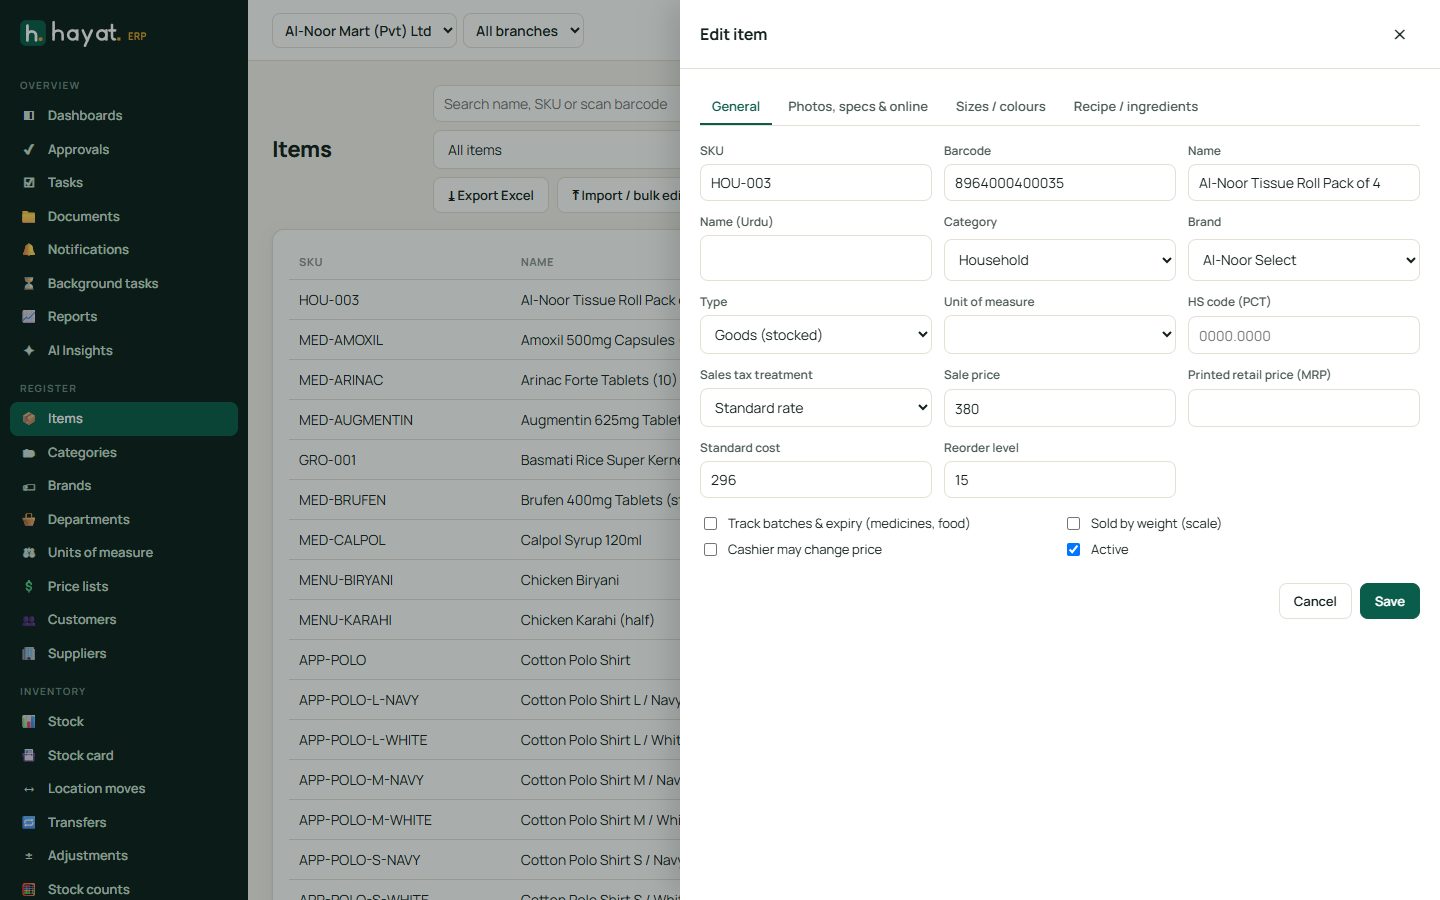
Task: Click the AI Insights sparkle icon
Action: (x=29, y=351)
